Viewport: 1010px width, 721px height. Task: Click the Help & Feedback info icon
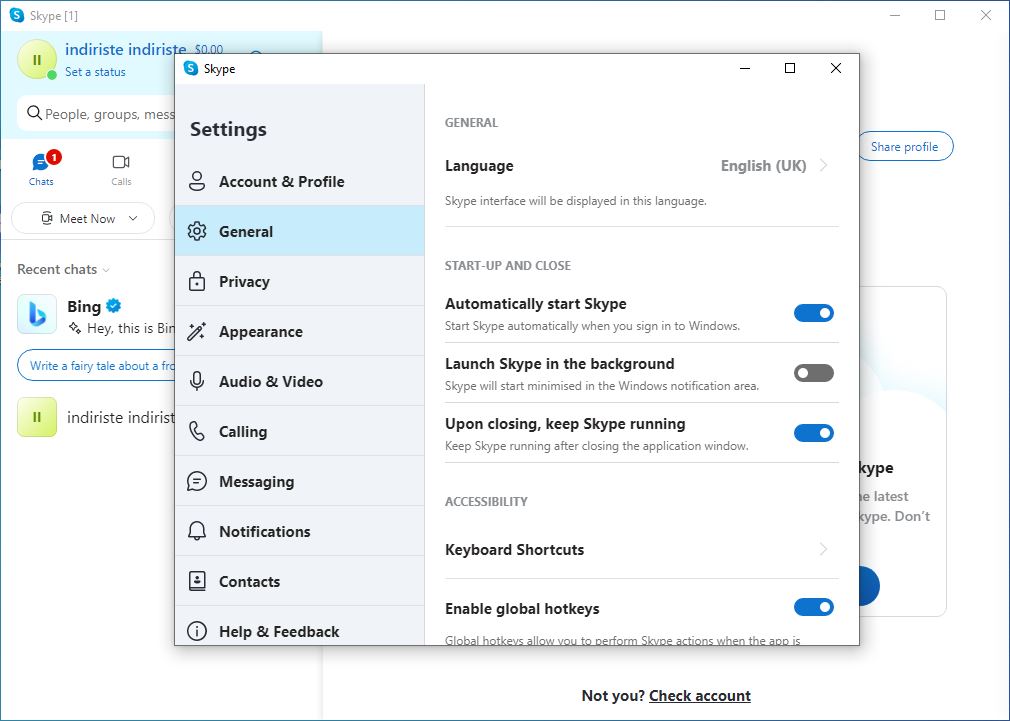tap(196, 631)
